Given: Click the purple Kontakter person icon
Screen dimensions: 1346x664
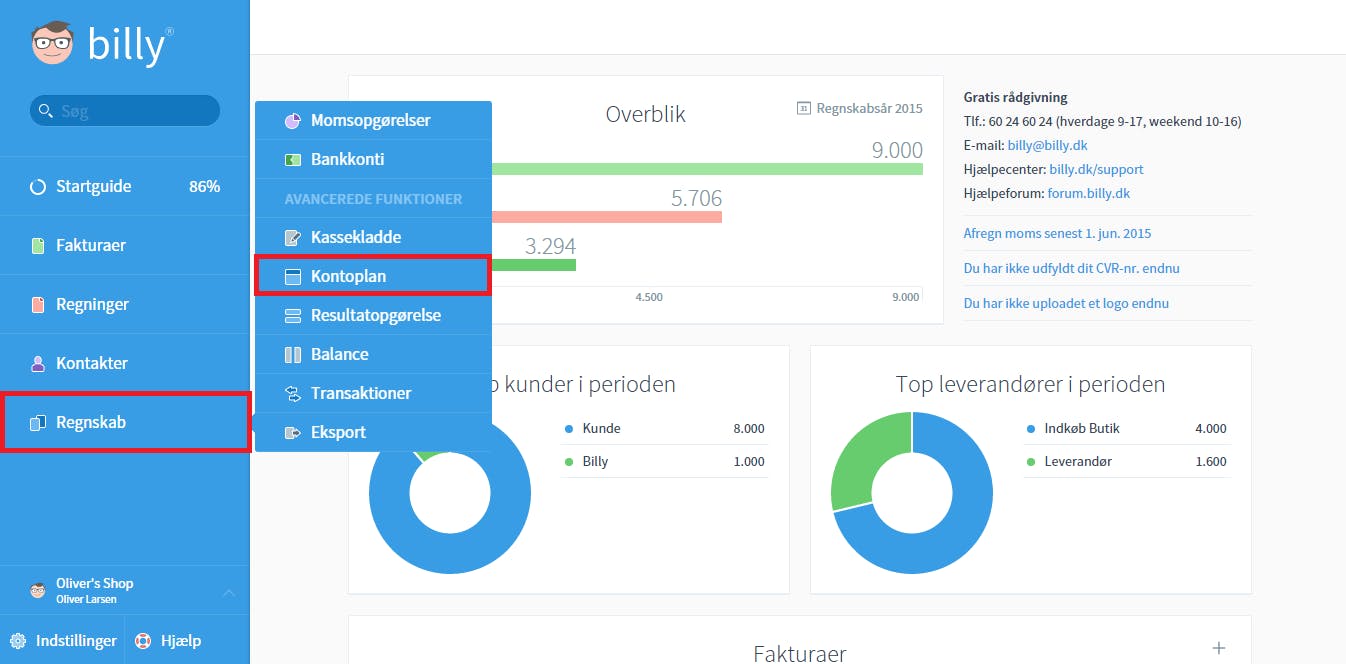Looking at the screenshot, I should tap(38, 364).
